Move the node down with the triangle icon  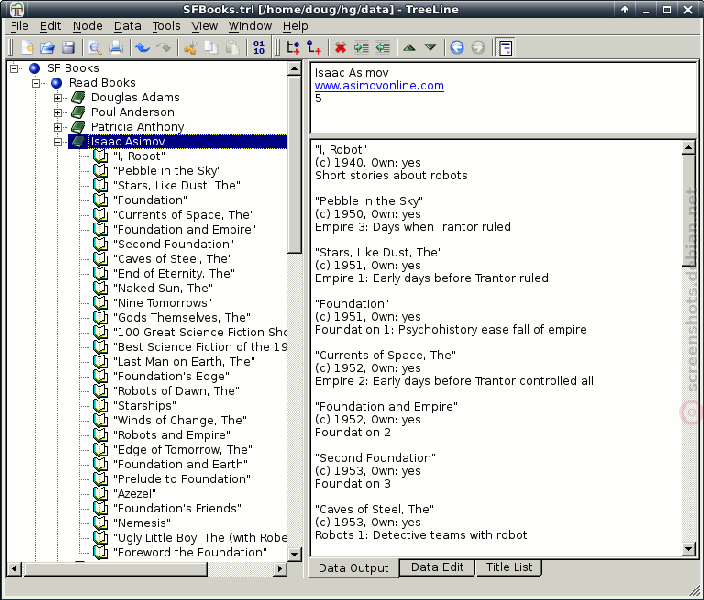431,48
